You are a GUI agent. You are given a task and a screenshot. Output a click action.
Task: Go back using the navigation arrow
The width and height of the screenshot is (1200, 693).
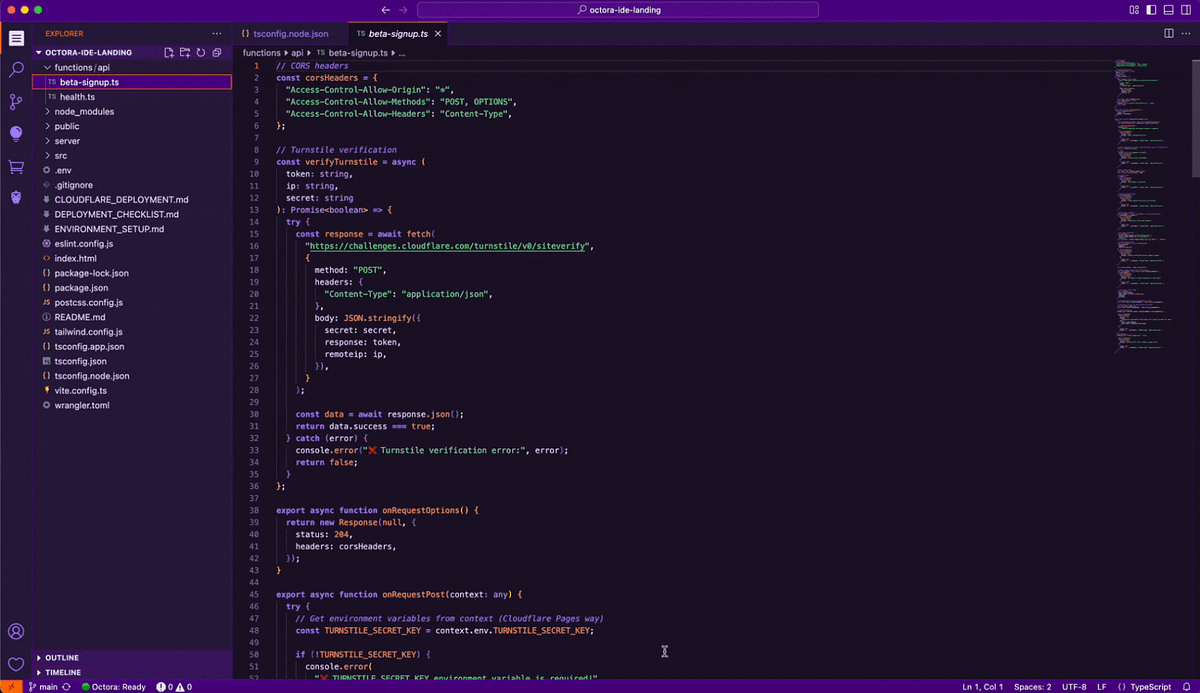pos(386,10)
